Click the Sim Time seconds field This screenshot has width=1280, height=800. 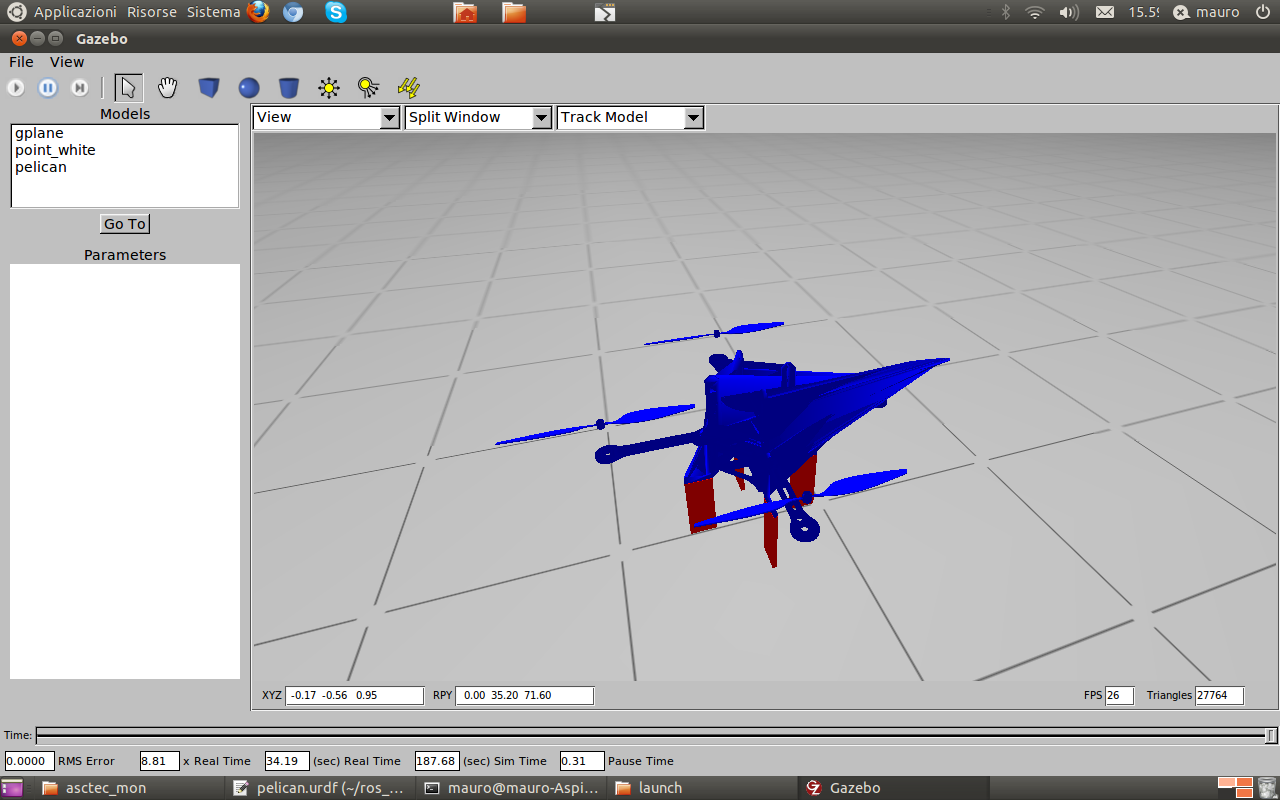pos(437,761)
